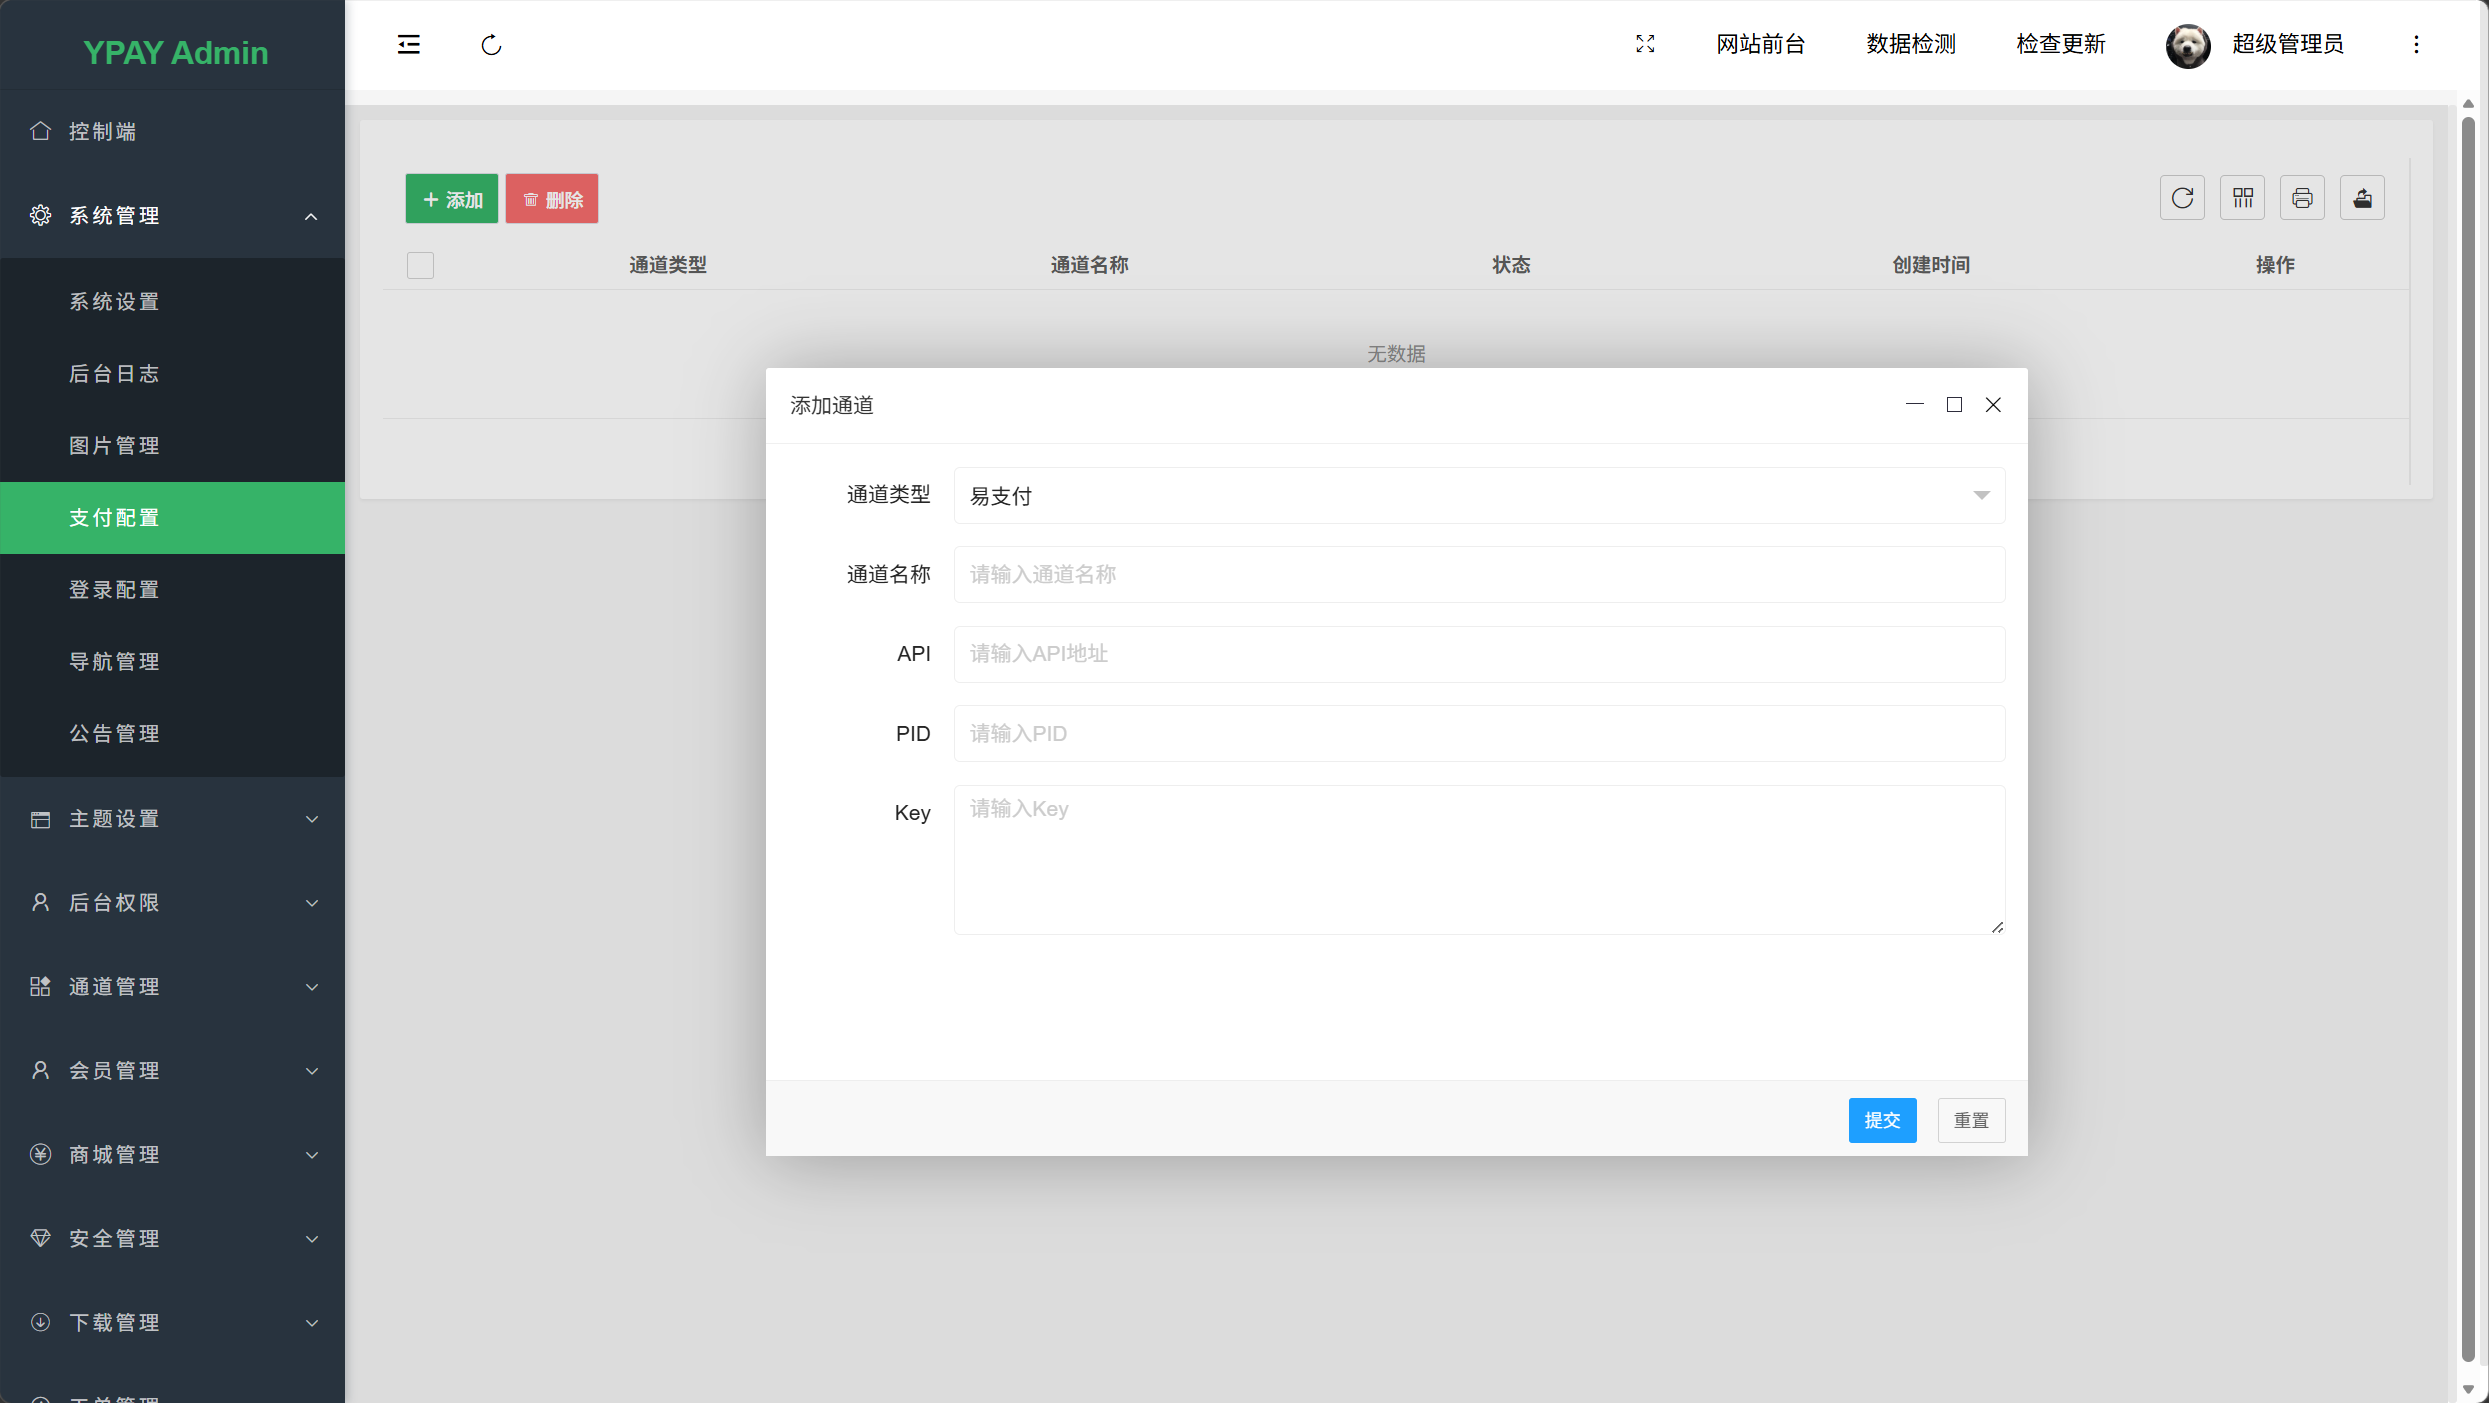Click the page refresh icon in header
The image size is (2489, 1403).
pyautogui.click(x=491, y=45)
